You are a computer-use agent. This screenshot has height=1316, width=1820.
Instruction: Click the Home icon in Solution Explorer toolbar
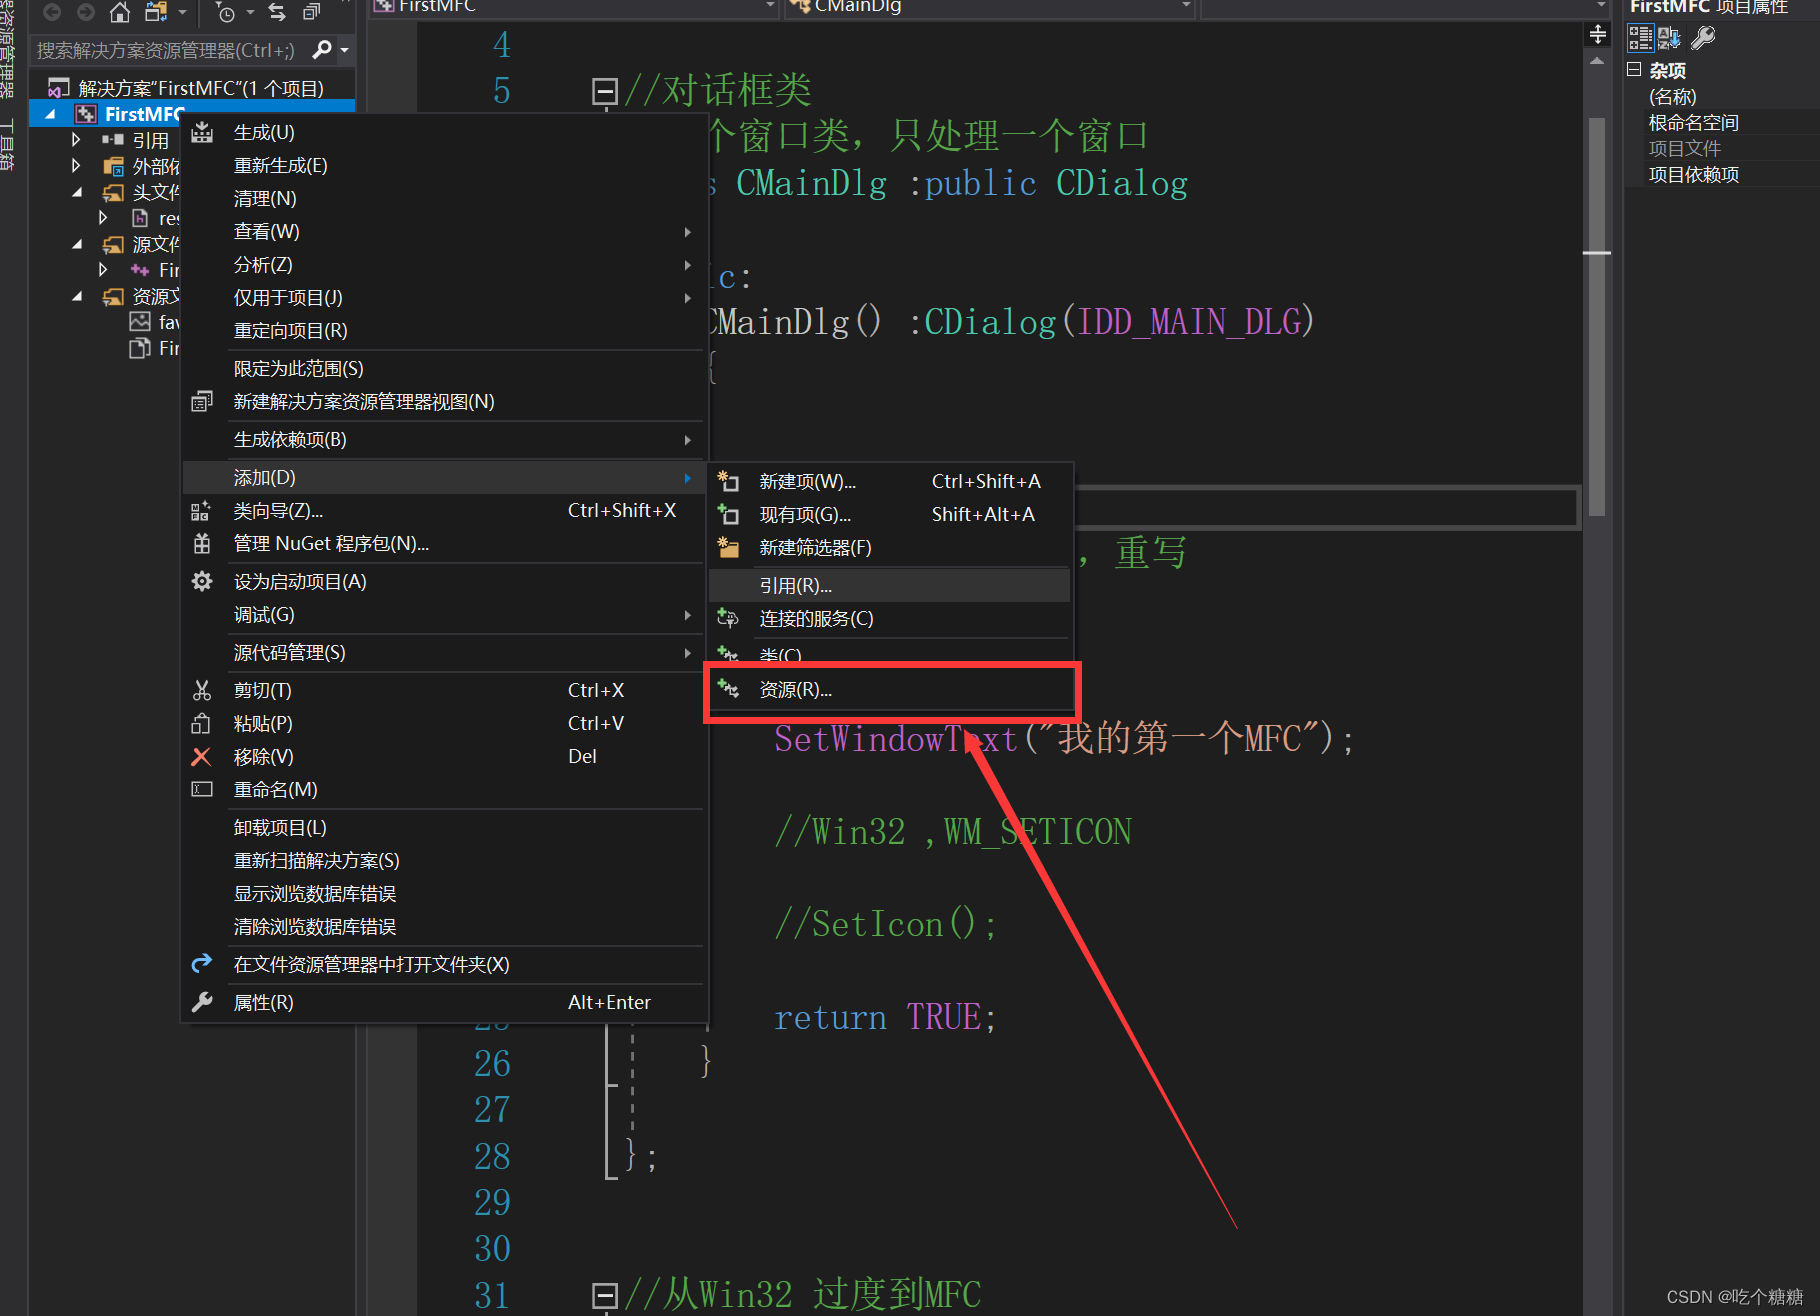pyautogui.click(x=120, y=13)
